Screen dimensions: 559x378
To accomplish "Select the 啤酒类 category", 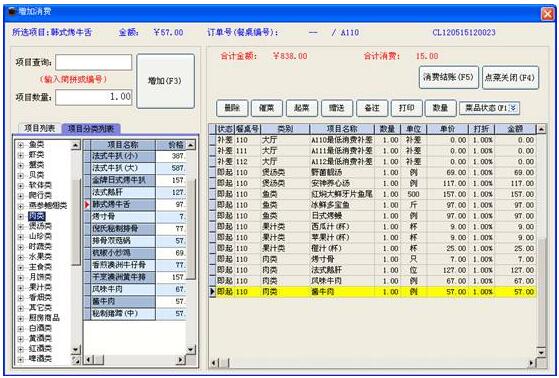I will pyautogui.click(x=40, y=359).
